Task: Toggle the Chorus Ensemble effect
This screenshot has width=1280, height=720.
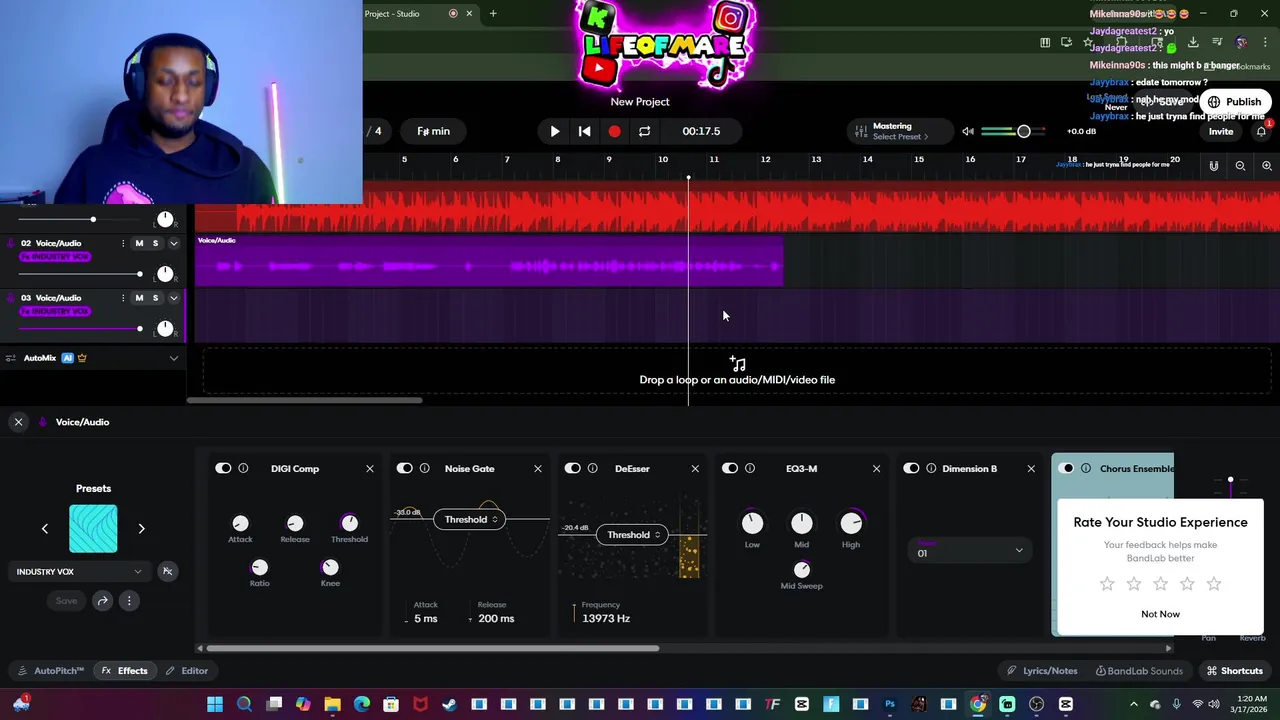Action: [x=1067, y=468]
